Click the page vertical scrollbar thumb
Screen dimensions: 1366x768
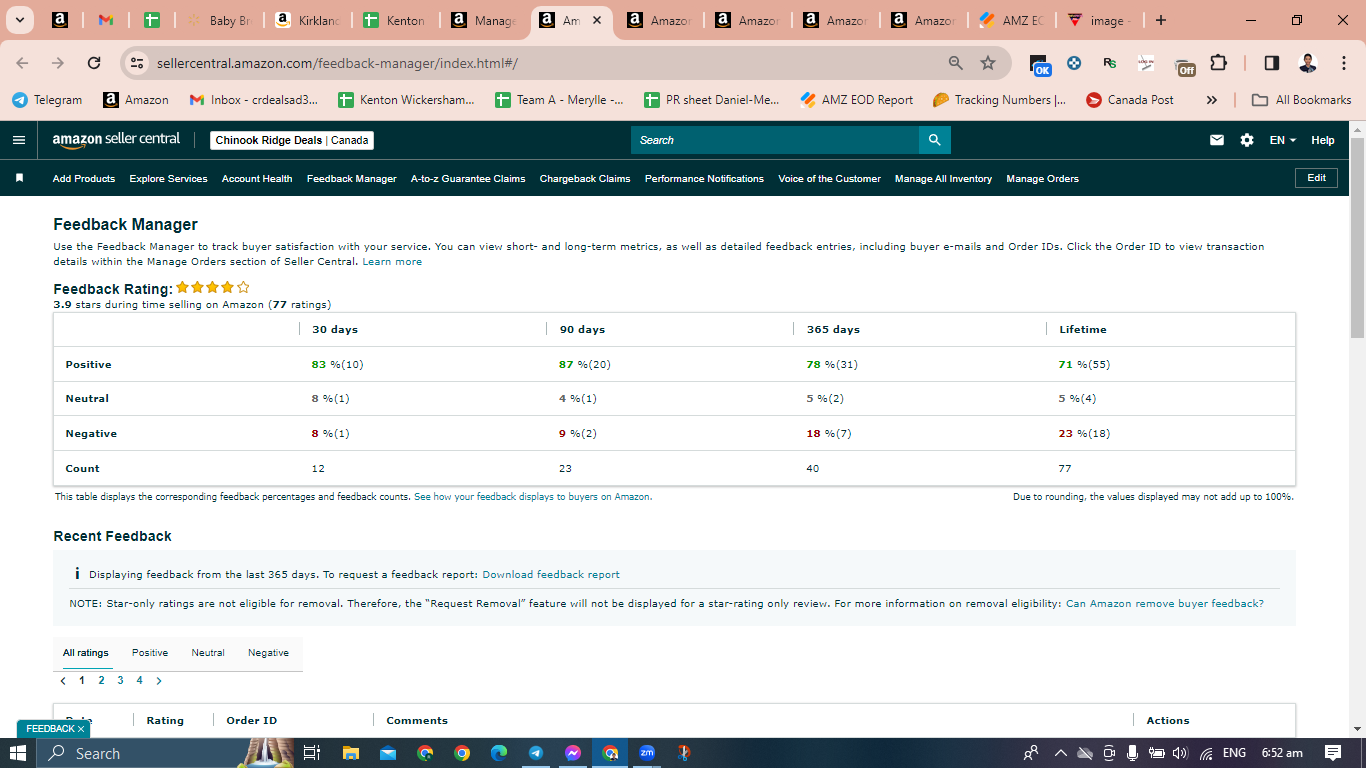(x=1357, y=237)
